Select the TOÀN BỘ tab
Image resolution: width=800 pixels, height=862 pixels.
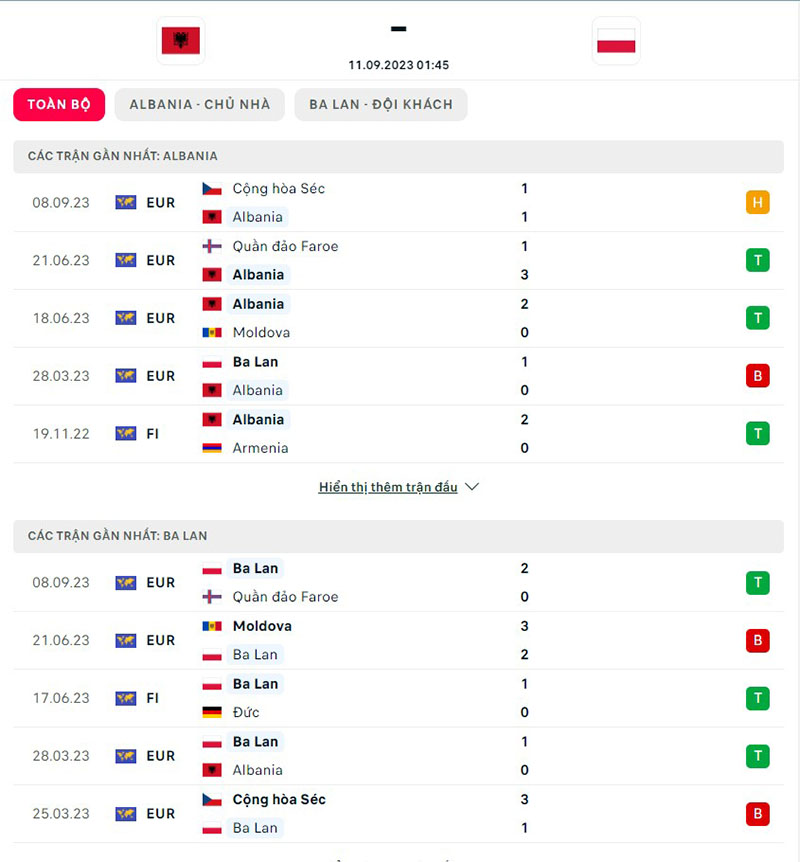pyautogui.click(x=58, y=104)
